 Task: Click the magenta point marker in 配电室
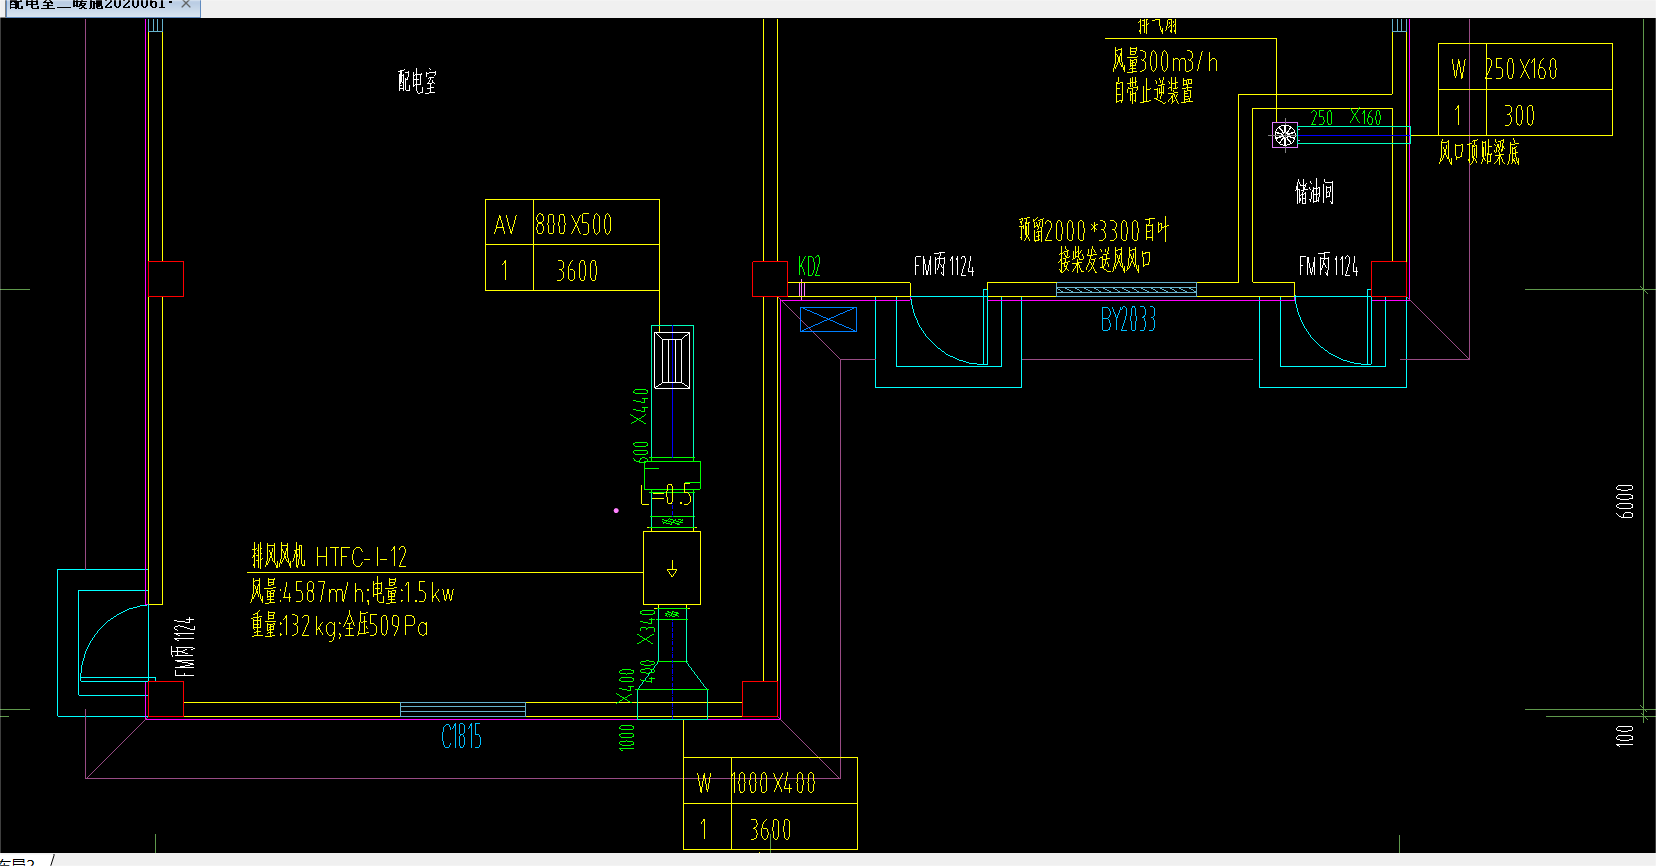point(616,510)
